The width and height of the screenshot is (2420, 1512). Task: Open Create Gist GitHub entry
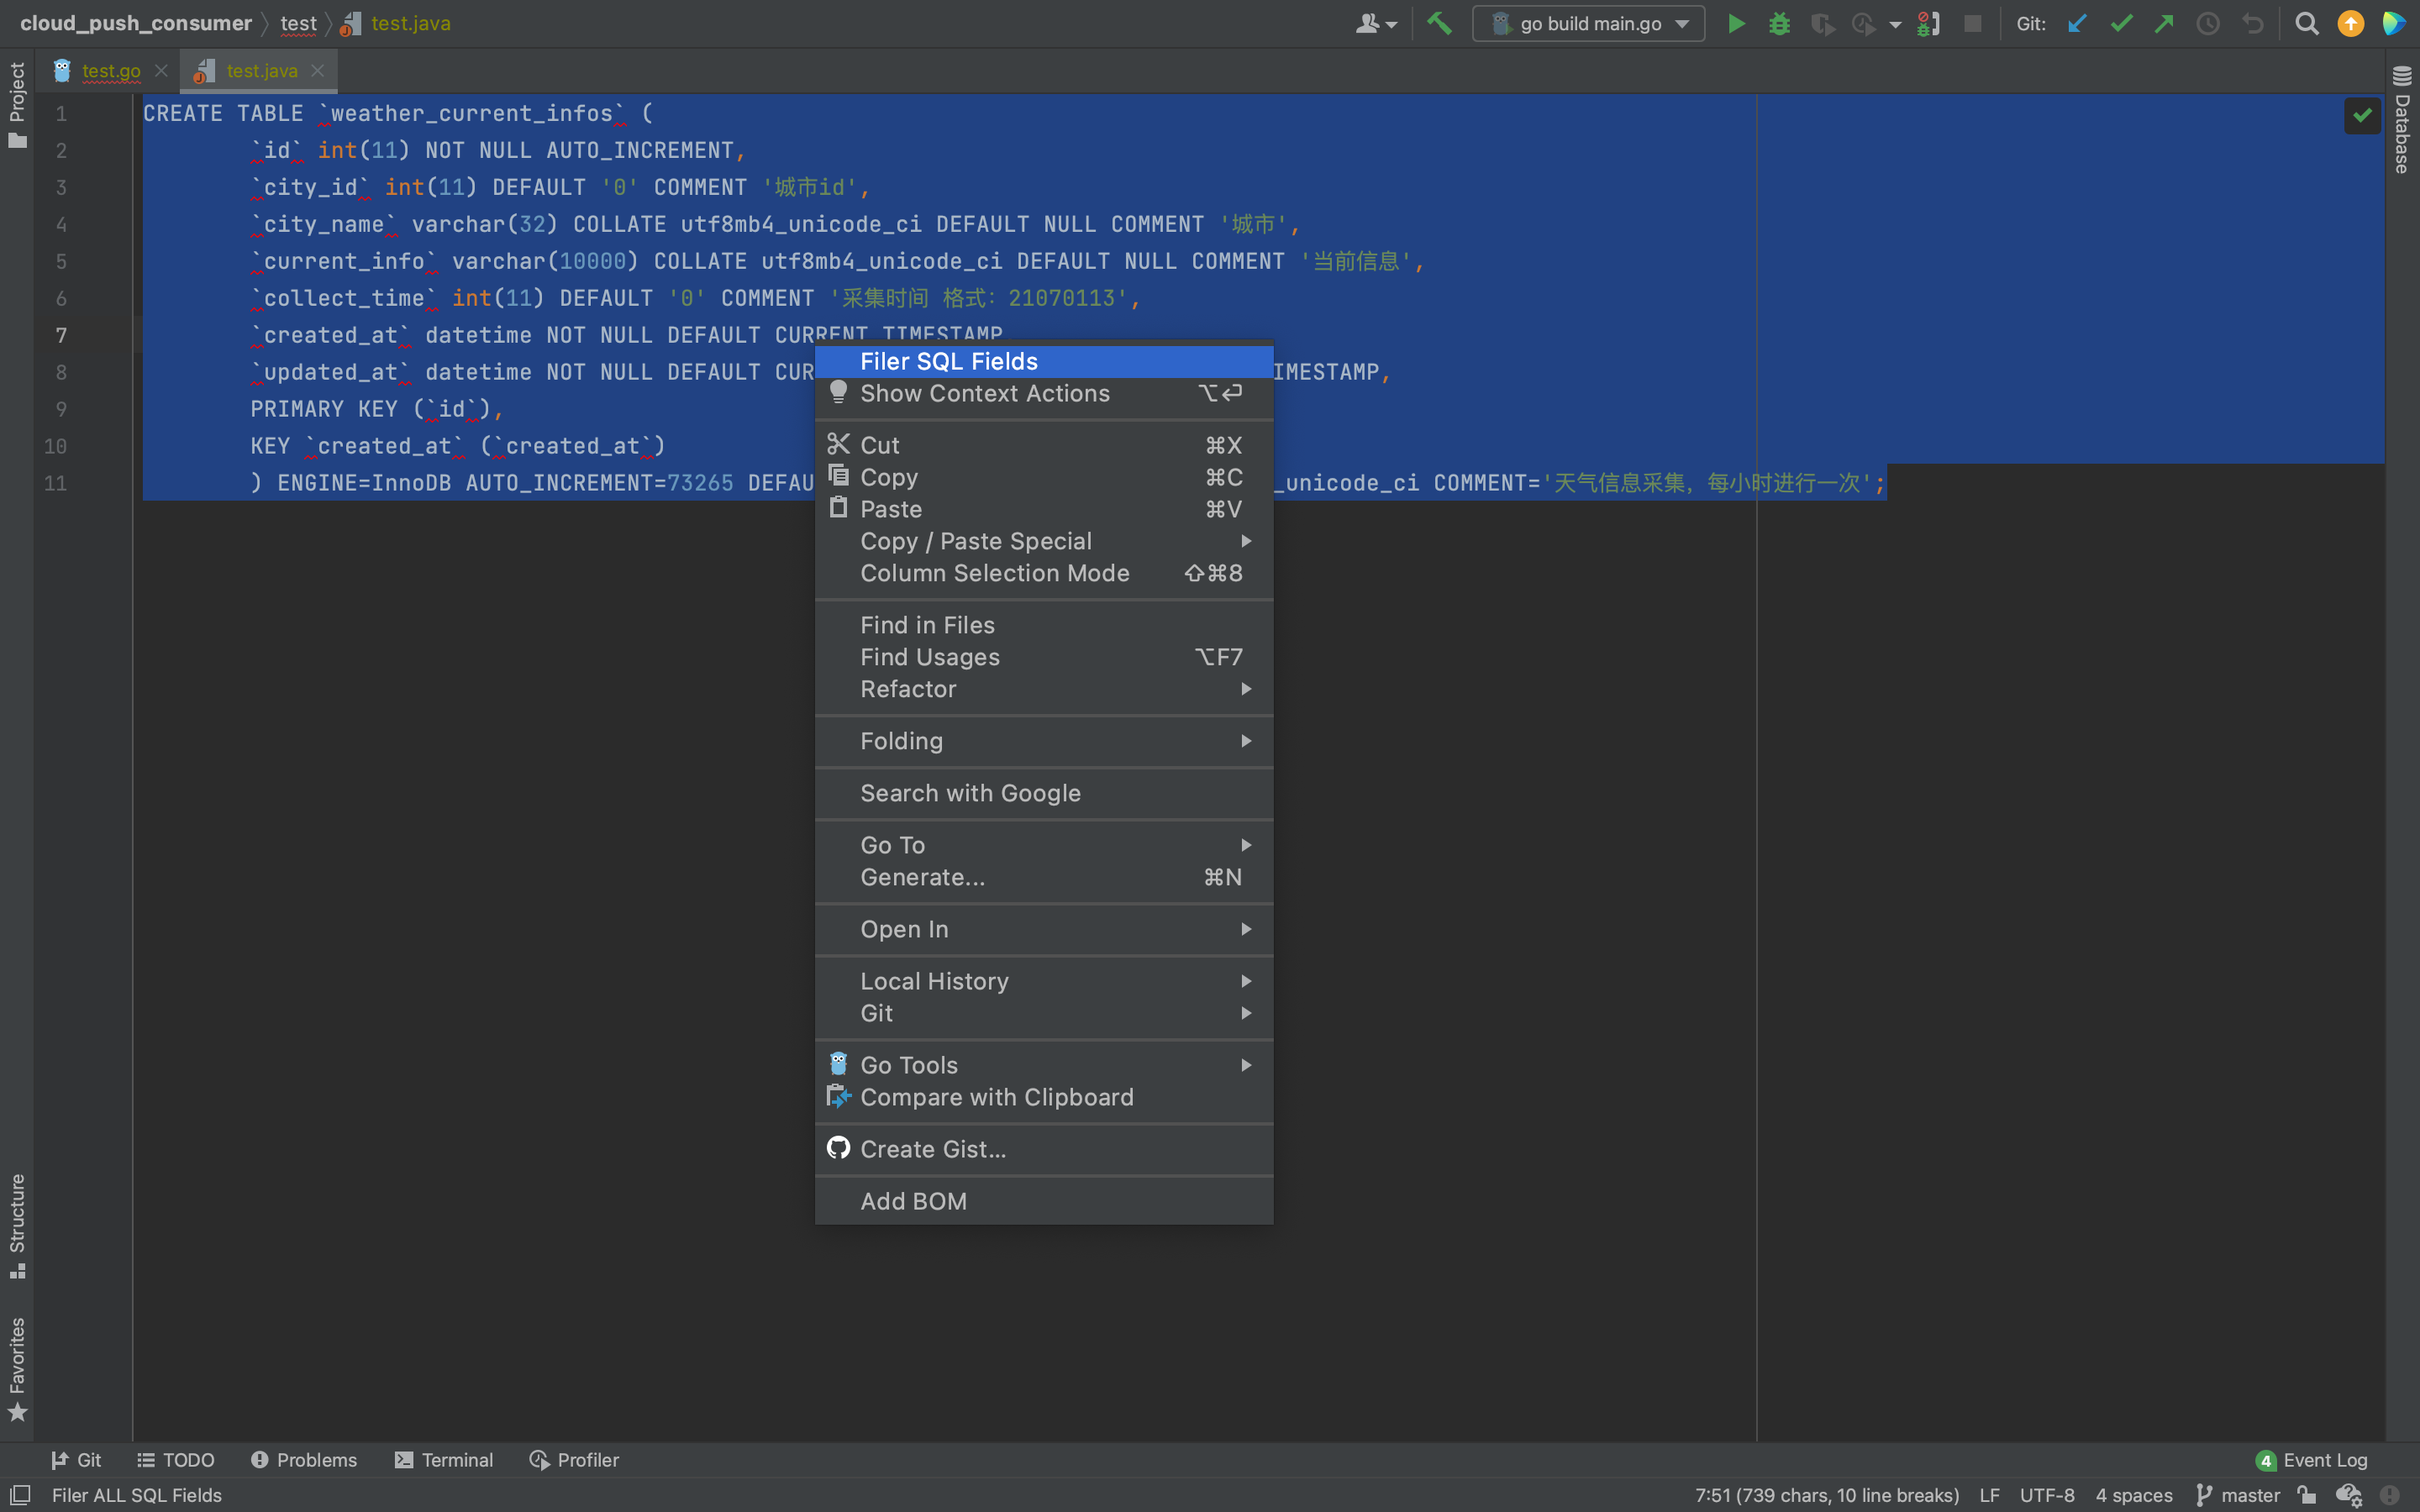click(x=932, y=1149)
